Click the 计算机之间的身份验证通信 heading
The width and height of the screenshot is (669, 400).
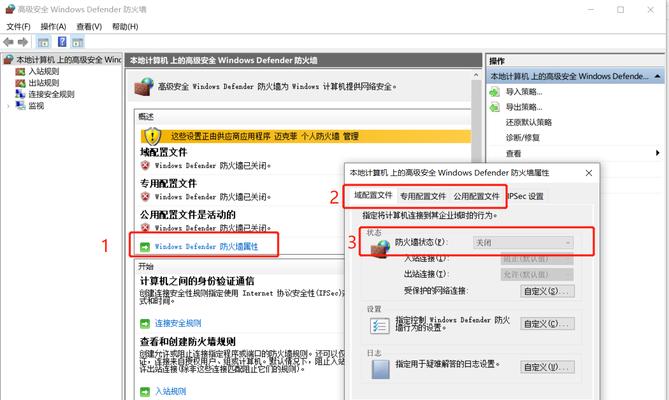tap(197, 281)
